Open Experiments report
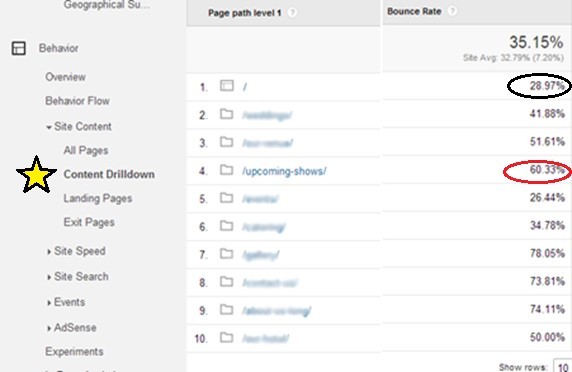The width and height of the screenshot is (572, 372). tap(74, 352)
